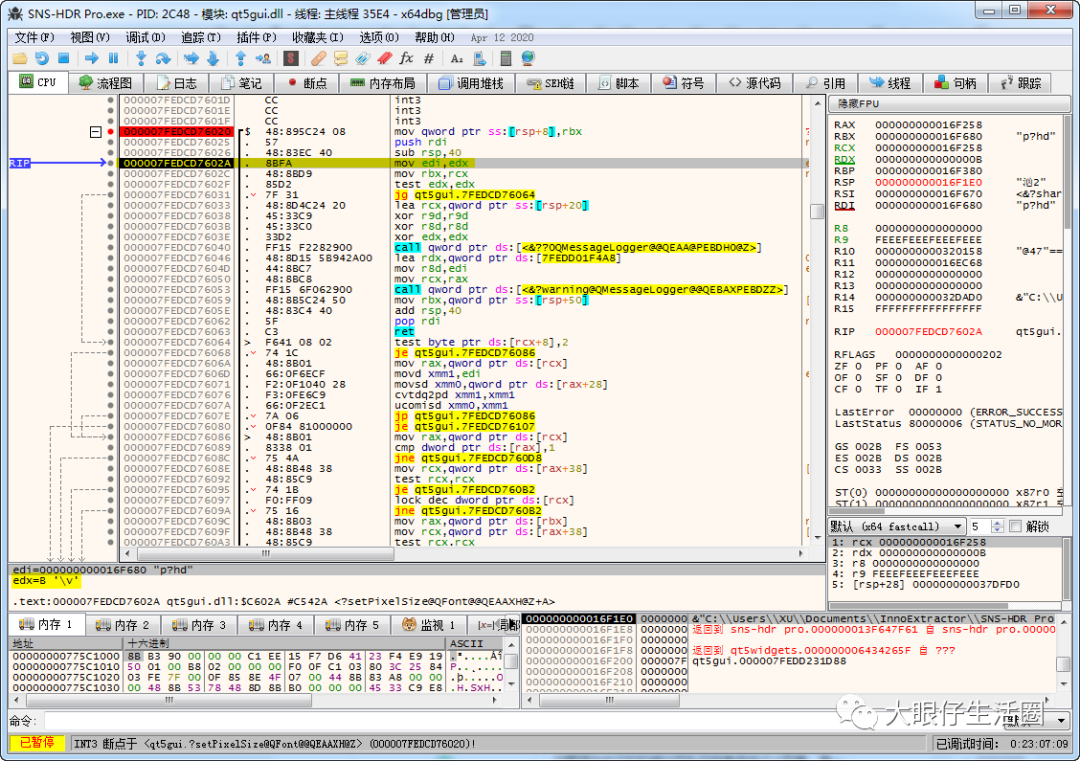This screenshot has width=1080, height=761.
Task: Switch to the 调用堆栈 tab
Action: coord(472,83)
